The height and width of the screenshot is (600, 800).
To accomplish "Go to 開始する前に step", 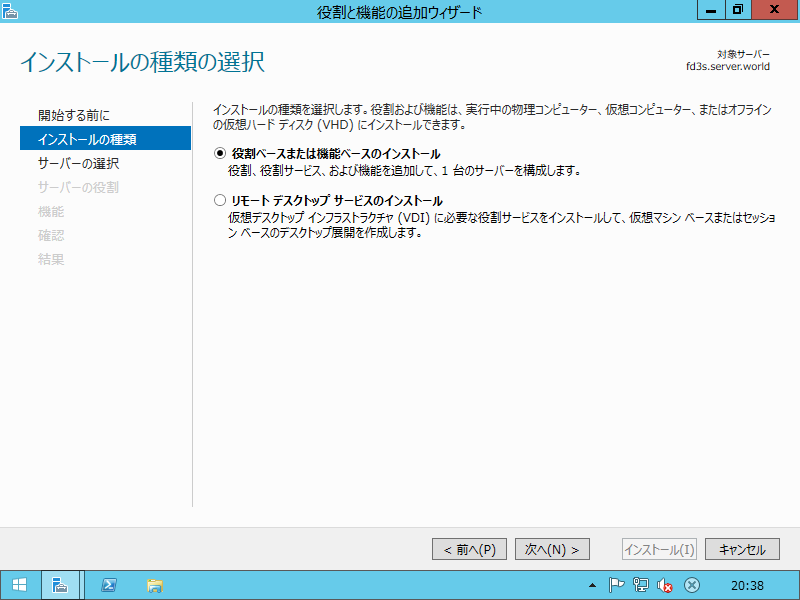I will pyautogui.click(x=74, y=115).
